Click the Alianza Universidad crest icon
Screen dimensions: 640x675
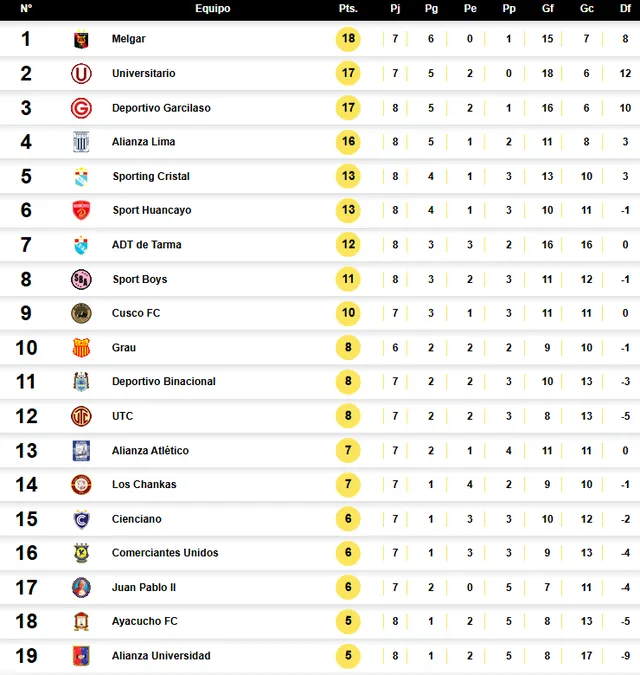pos(81,656)
